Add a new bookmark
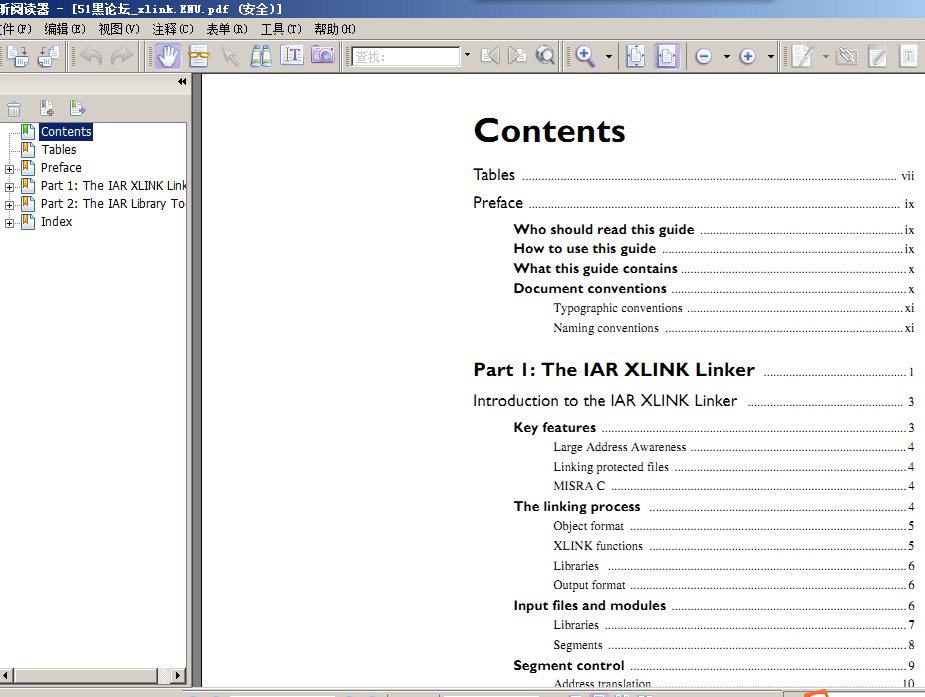The image size is (925, 697). (x=47, y=109)
